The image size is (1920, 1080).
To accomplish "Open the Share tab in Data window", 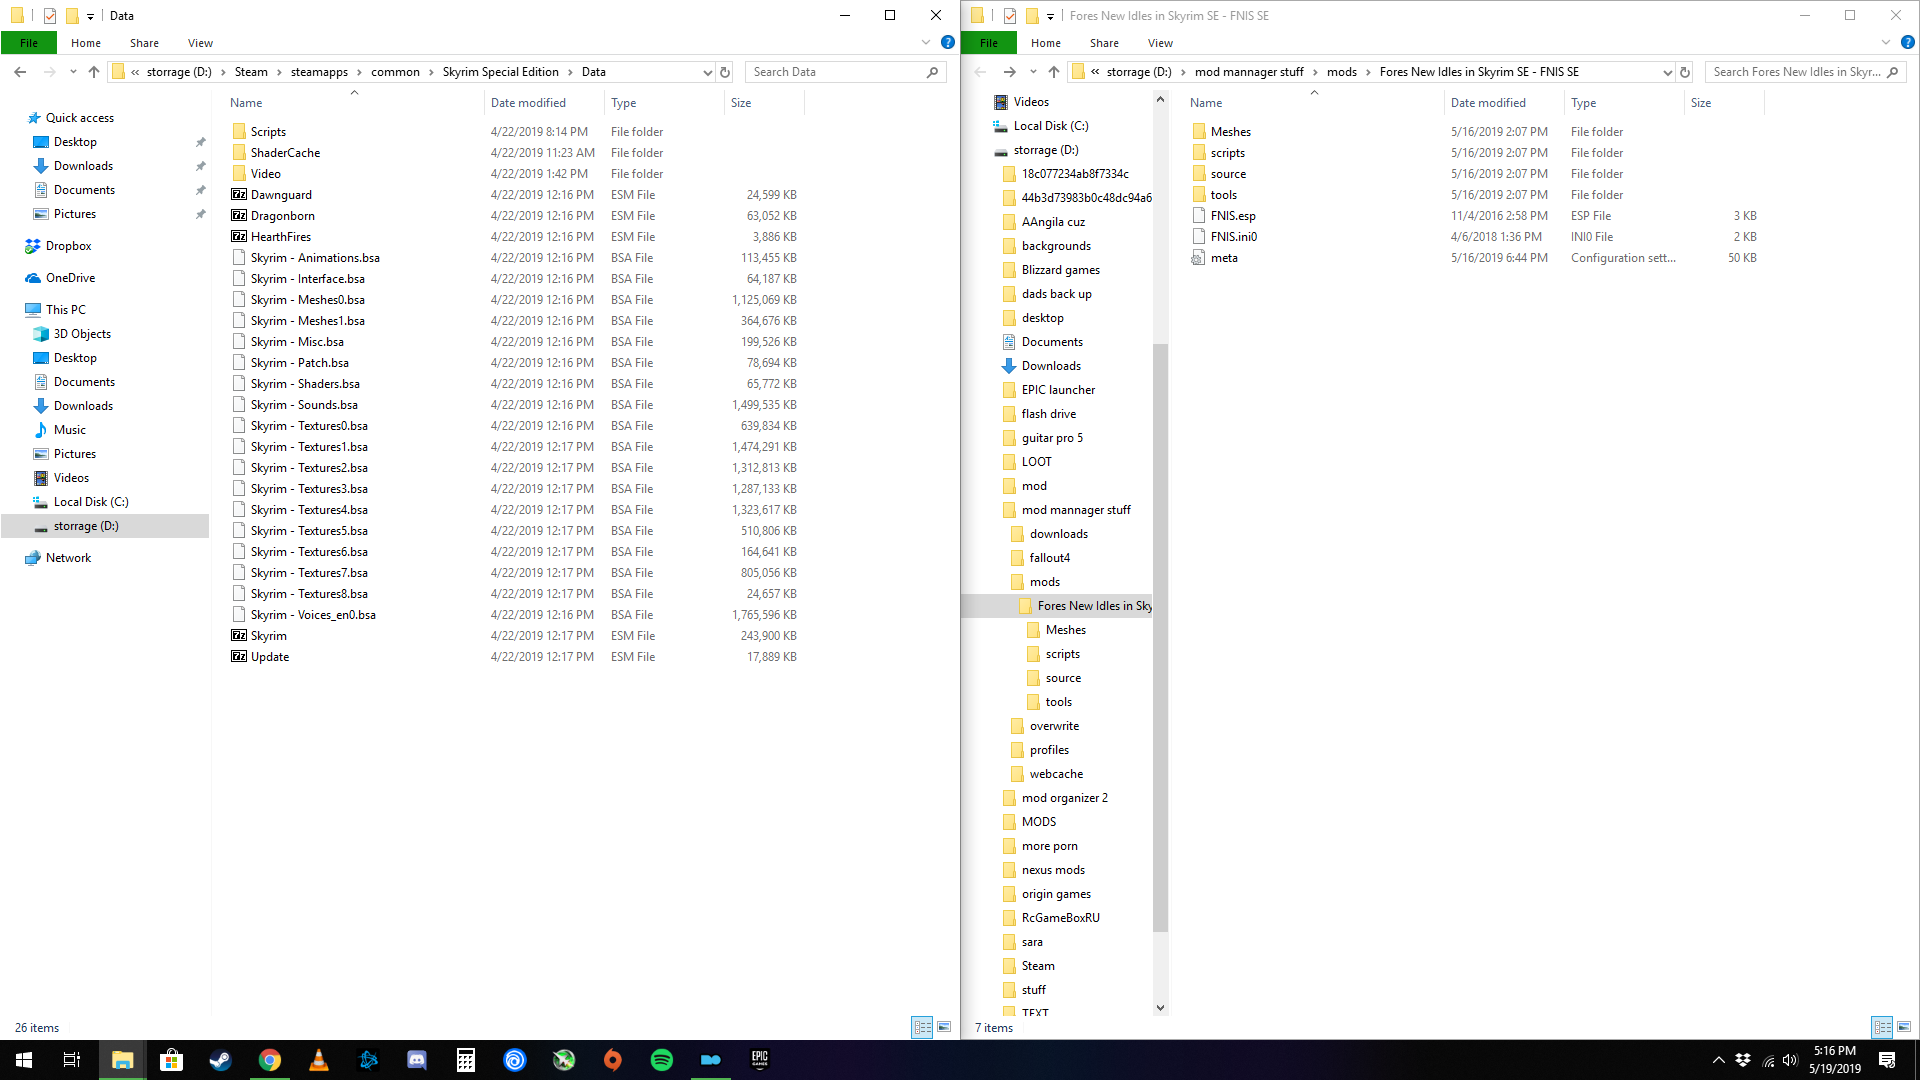I will pyautogui.click(x=144, y=43).
